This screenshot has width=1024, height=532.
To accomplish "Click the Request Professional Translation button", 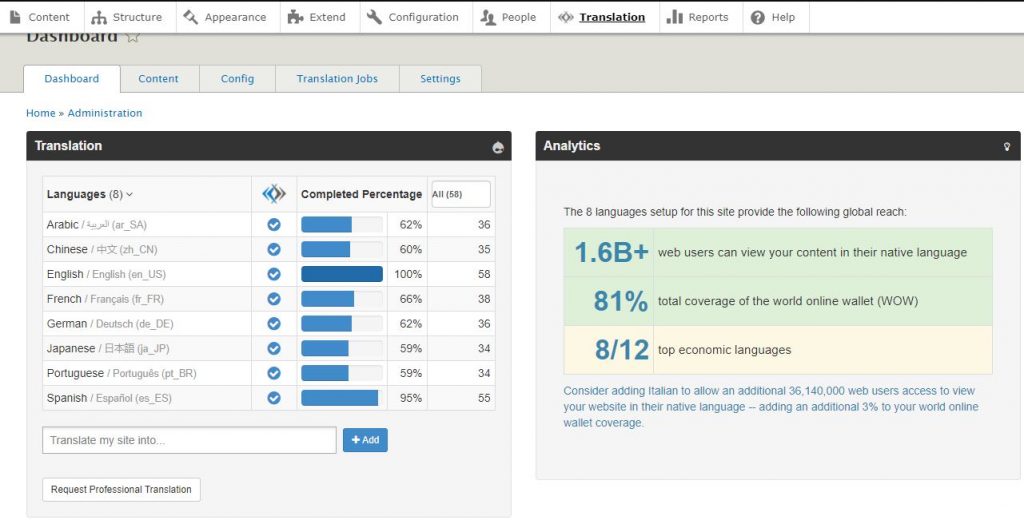I will tap(121, 490).
